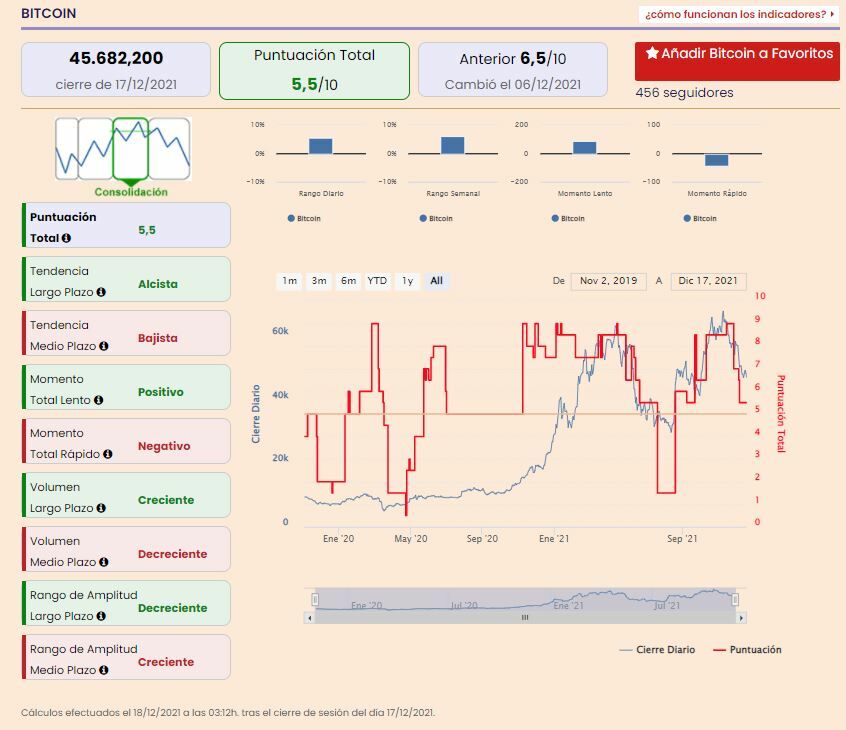Open info for Rango de Amplitud Largo Plazo

(x=101, y=616)
